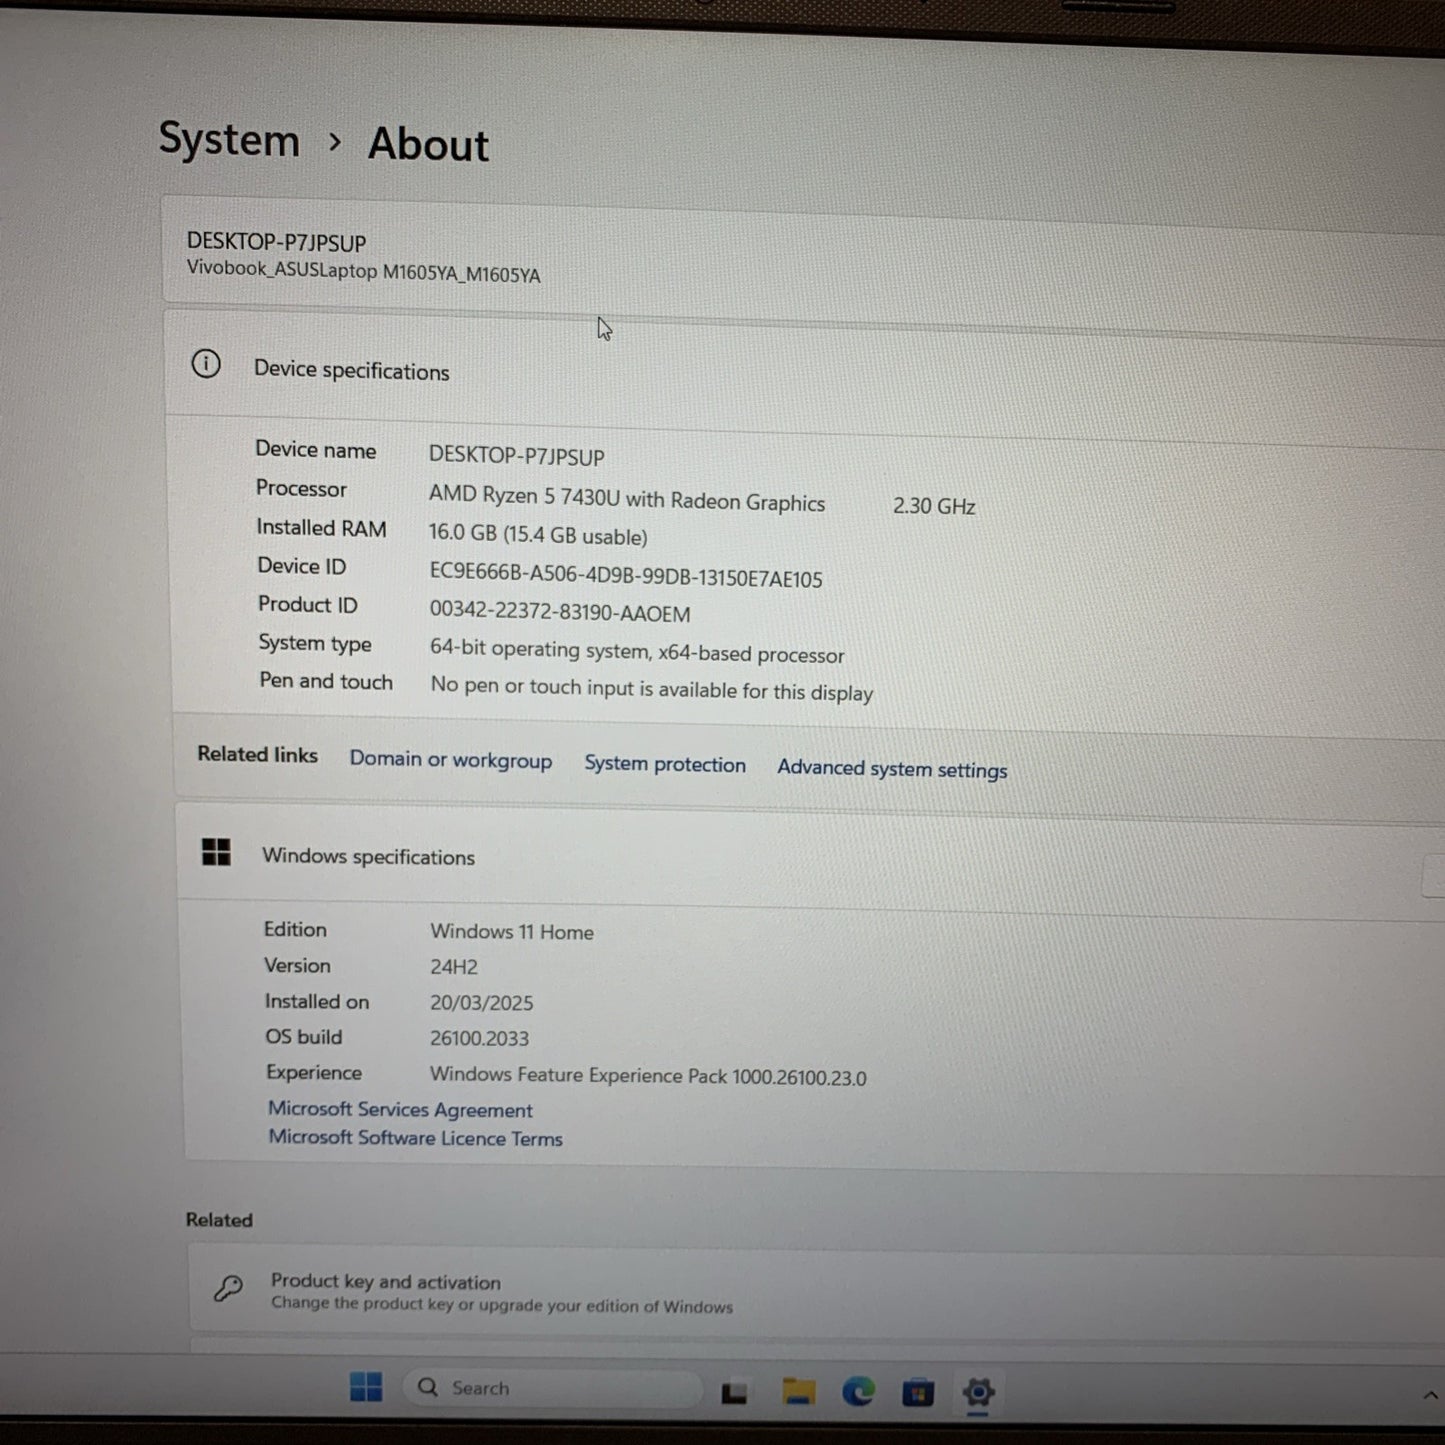Screen dimensions: 1445x1445
Task: Open the System protection link
Action: (664, 765)
